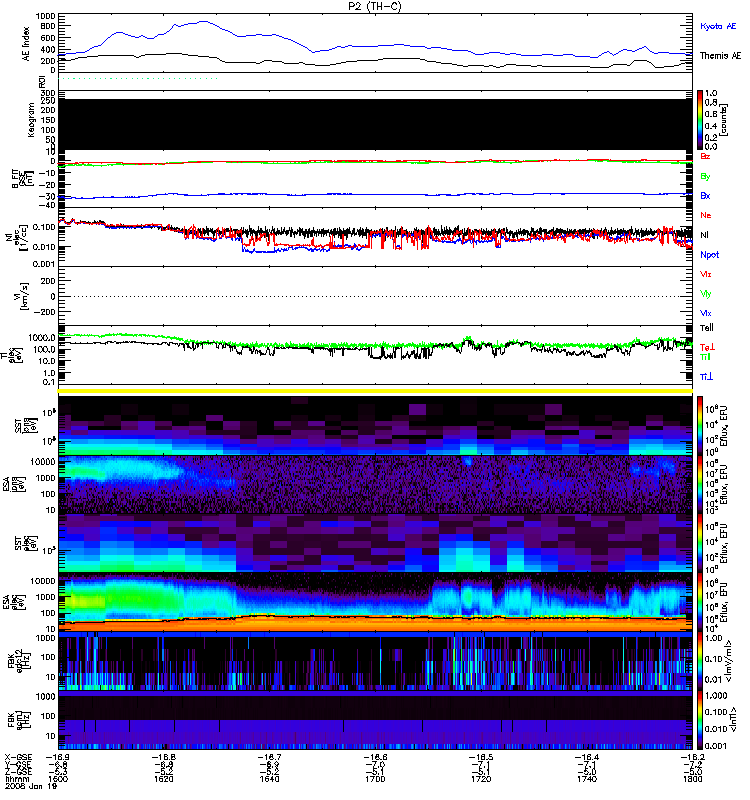
Task: Click the 1800 time tick label
Action: point(692,779)
